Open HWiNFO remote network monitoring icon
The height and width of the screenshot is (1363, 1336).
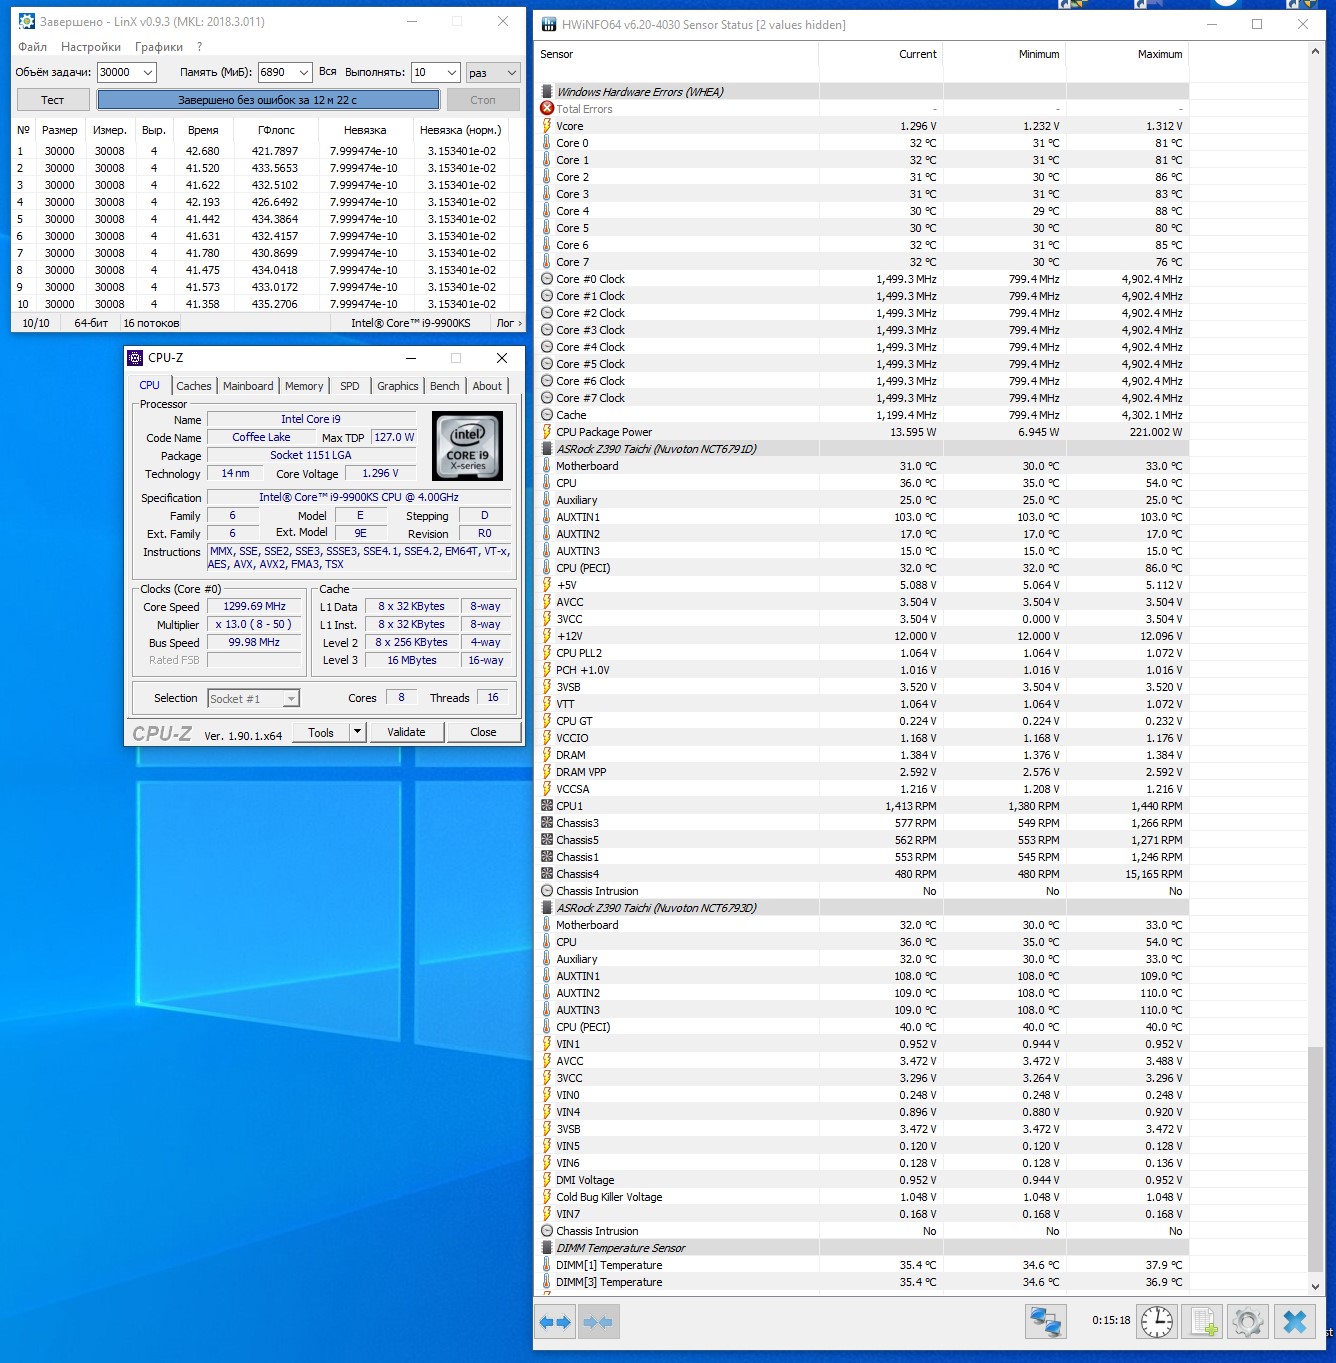(1045, 1322)
